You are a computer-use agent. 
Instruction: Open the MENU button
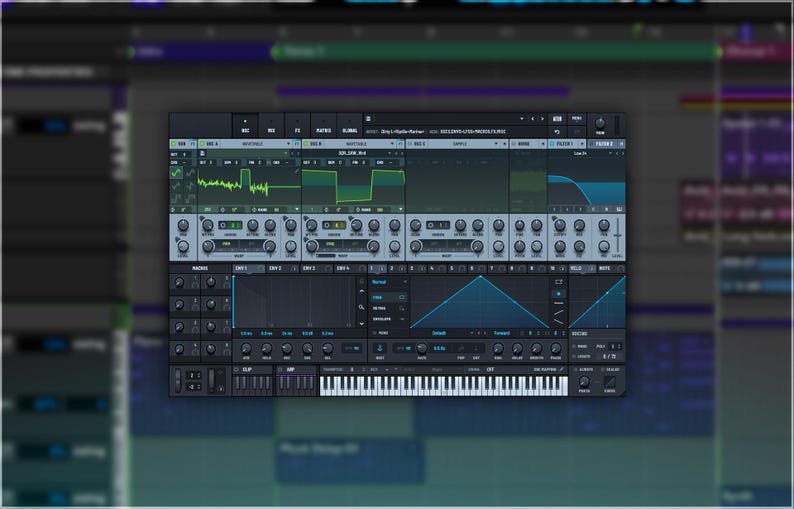577,119
